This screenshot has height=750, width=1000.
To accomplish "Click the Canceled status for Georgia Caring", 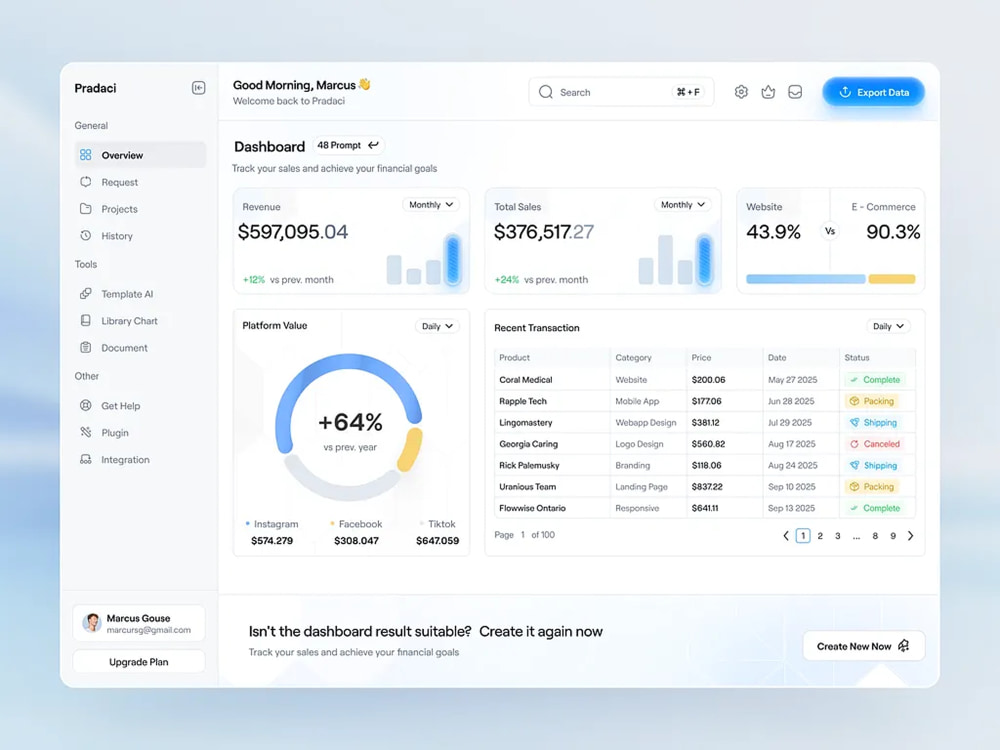I will tap(874, 444).
